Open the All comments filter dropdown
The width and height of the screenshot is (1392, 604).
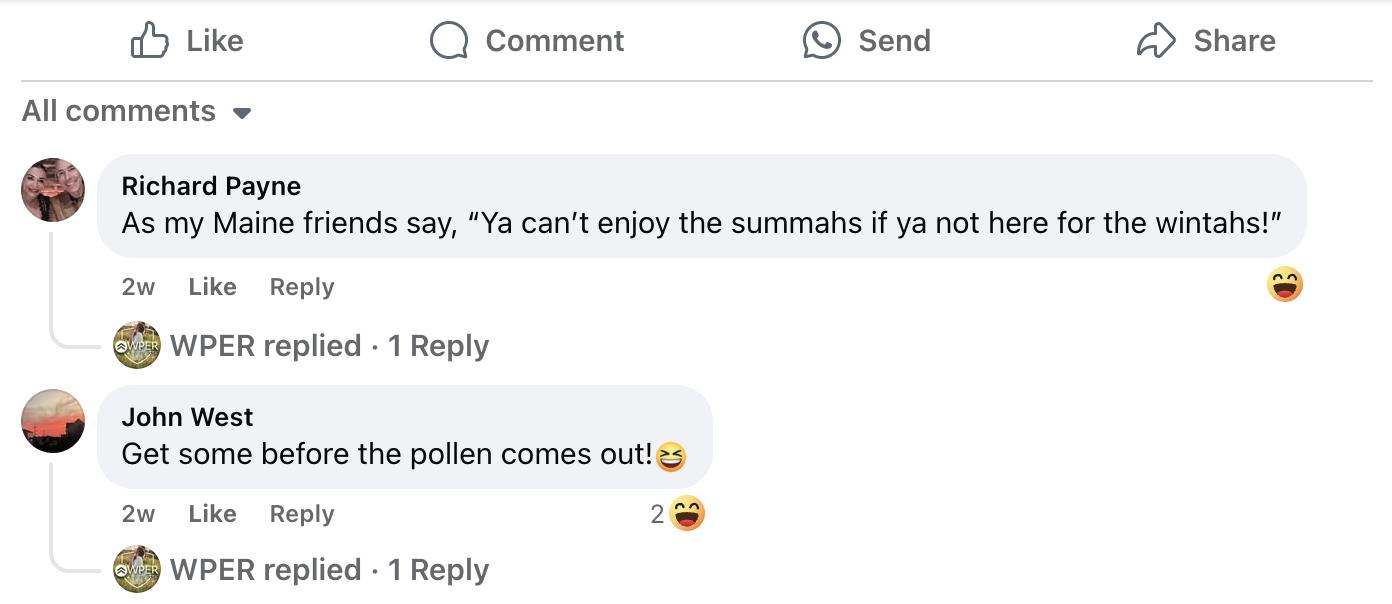[137, 111]
